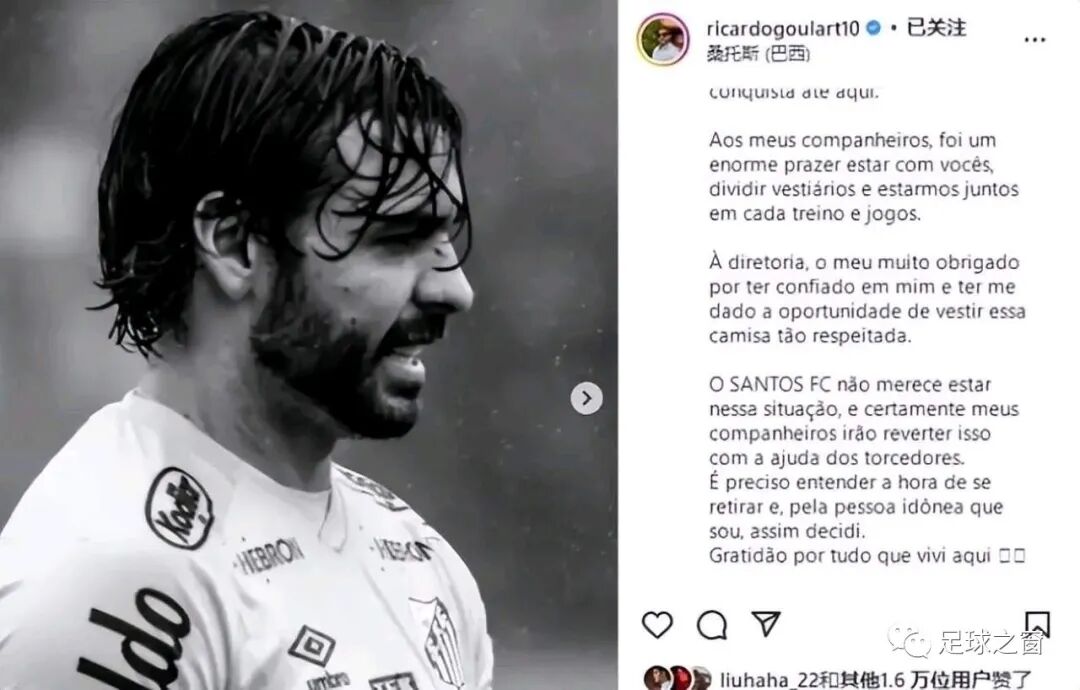The width and height of the screenshot is (1080, 690).
Task: Open ricardogoulart10 profile picture
Action: pos(663,39)
